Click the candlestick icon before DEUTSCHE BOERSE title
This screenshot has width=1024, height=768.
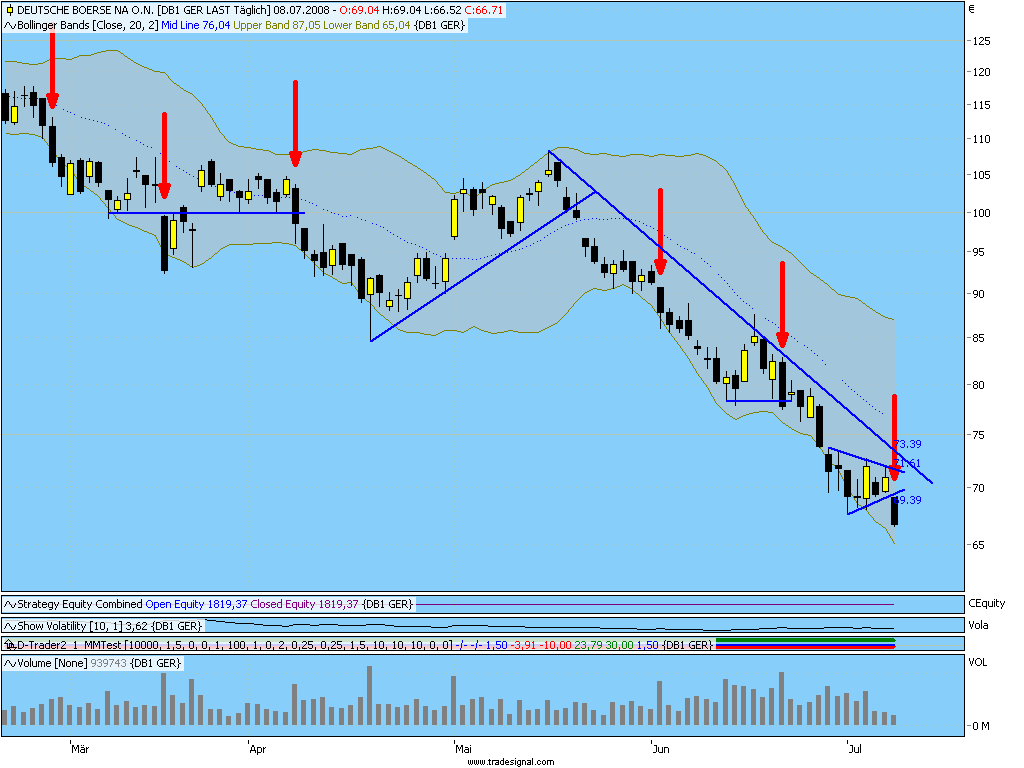click(x=10, y=10)
